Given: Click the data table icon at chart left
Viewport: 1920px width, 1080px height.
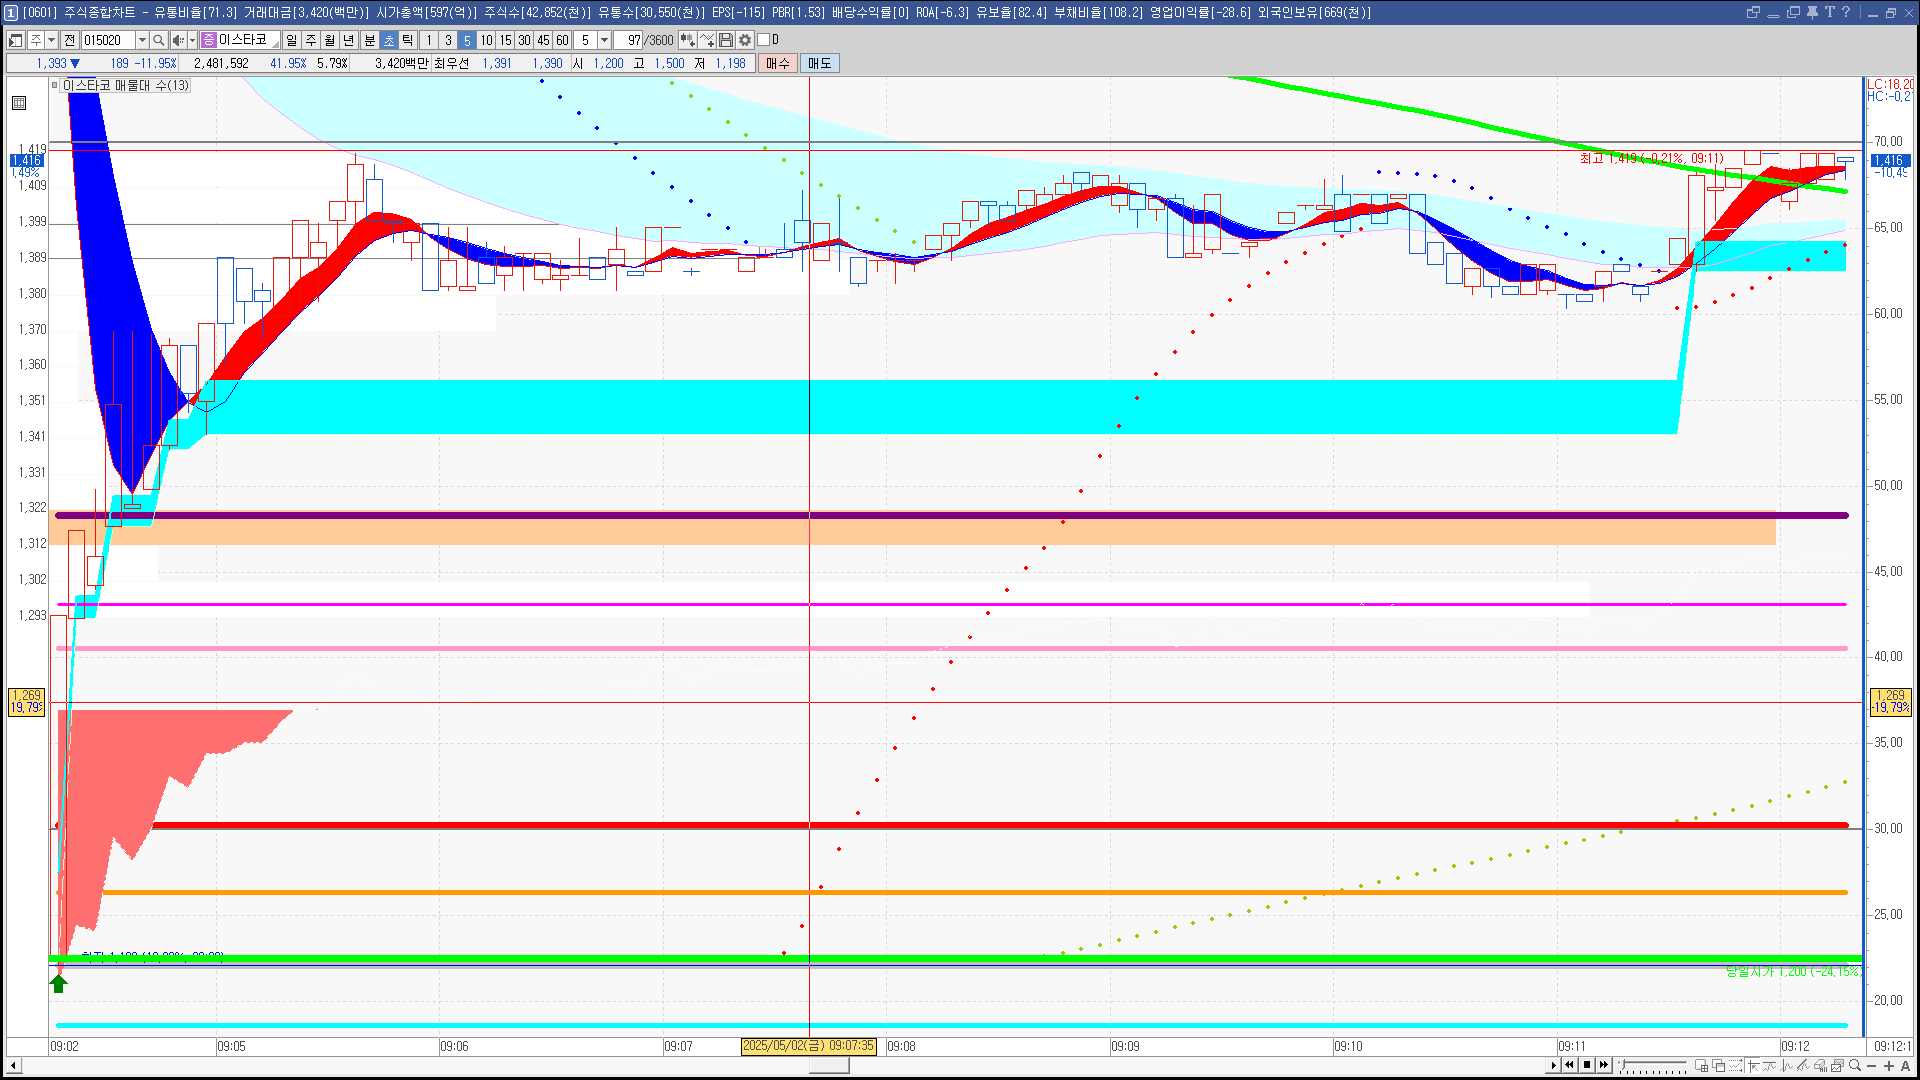Looking at the screenshot, I should click(x=19, y=103).
